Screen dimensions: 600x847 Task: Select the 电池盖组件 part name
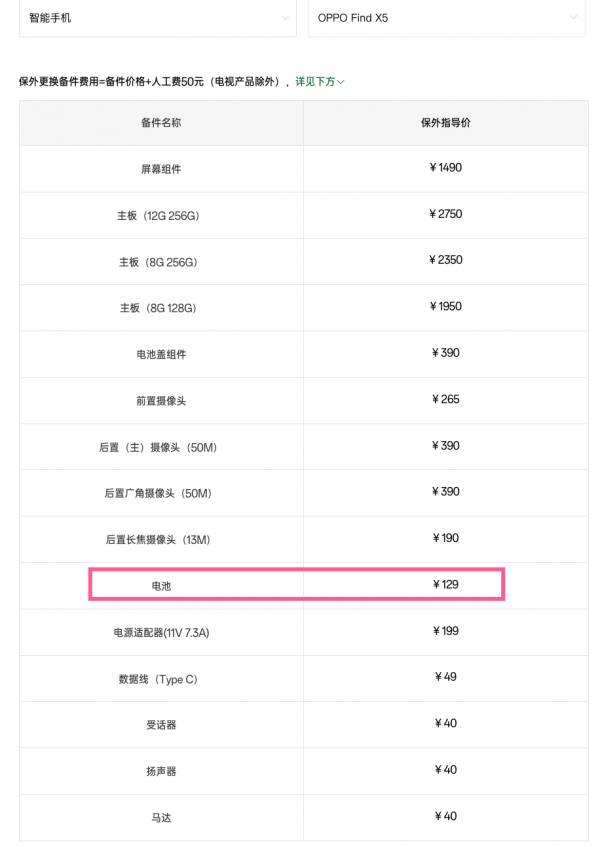point(161,354)
